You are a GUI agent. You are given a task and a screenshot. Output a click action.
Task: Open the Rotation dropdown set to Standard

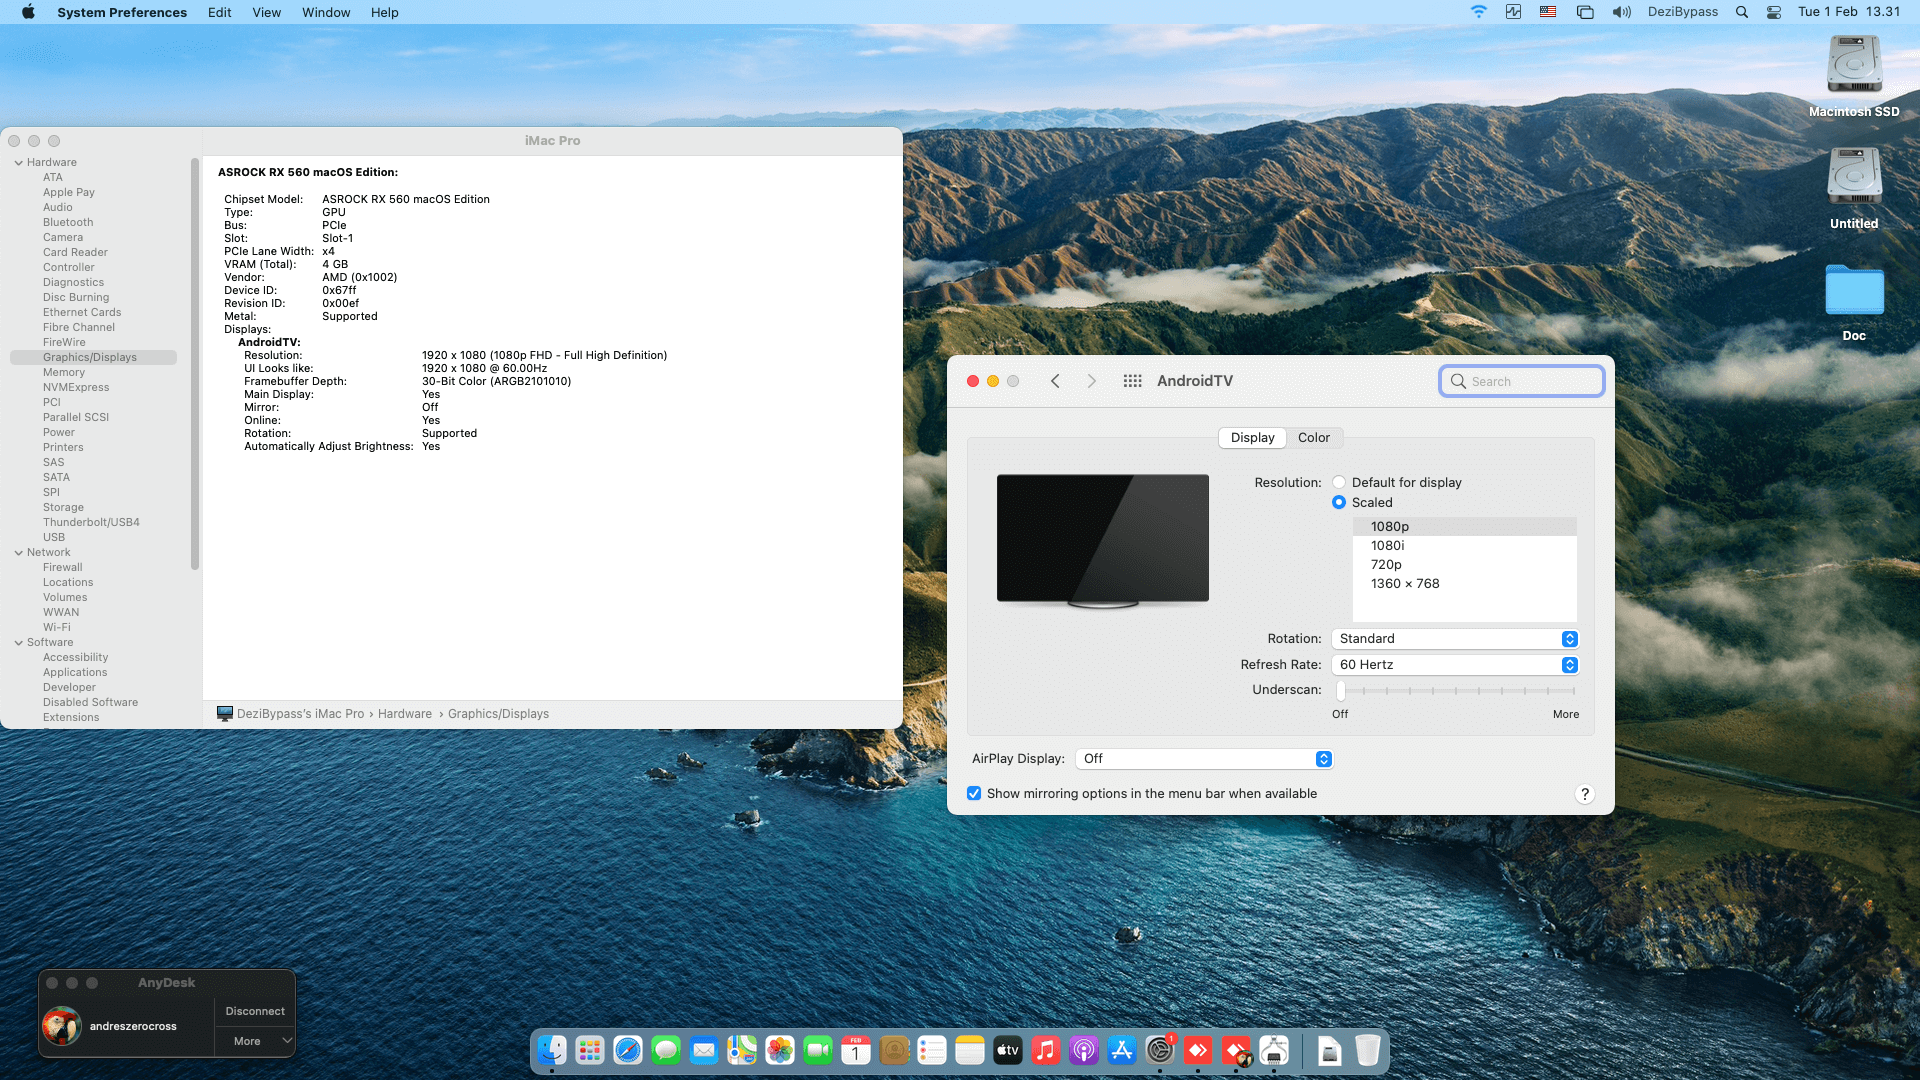tap(1455, 639)
